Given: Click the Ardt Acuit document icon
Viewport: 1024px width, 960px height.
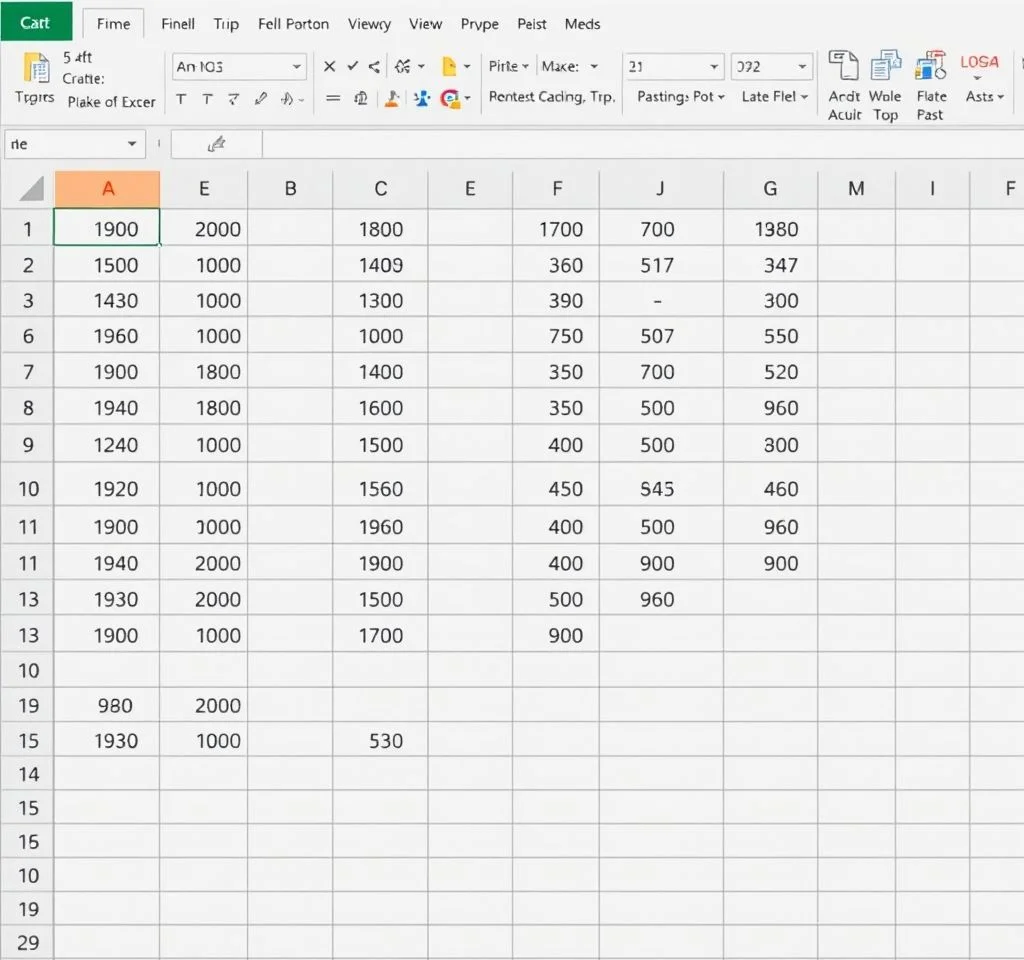Looking at the screenshot, I should tap(843, 67).
